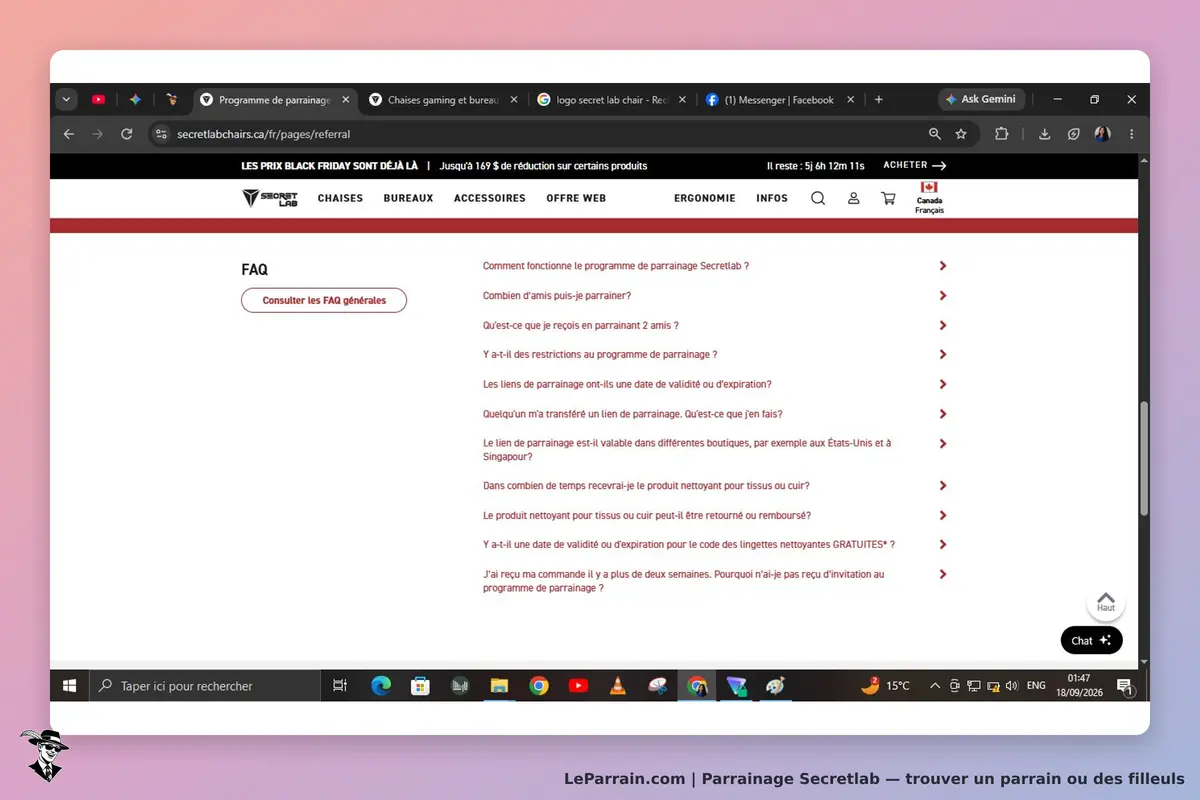
Task: Expand Comment fonctionne le programme de parrainage question
Action: click(x=714, y=266)
